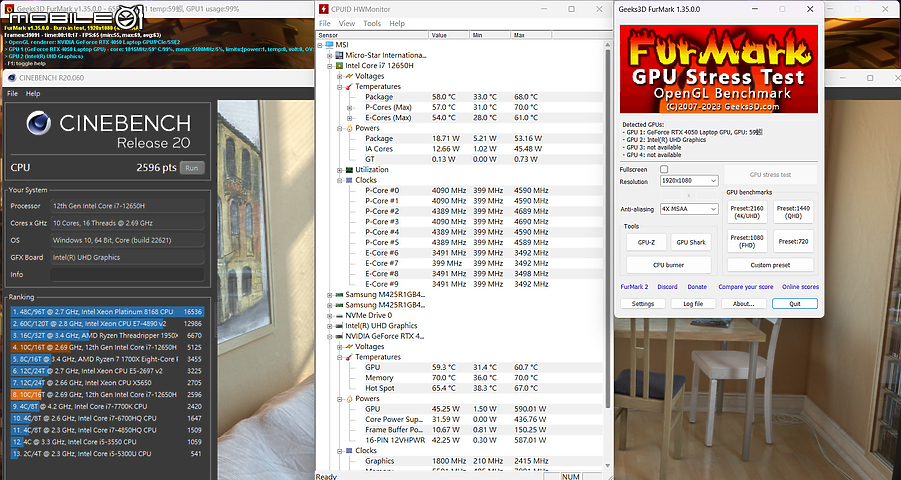Click the Max column header
The height and width of the screenshot is (480, 901).
(532, 35)
